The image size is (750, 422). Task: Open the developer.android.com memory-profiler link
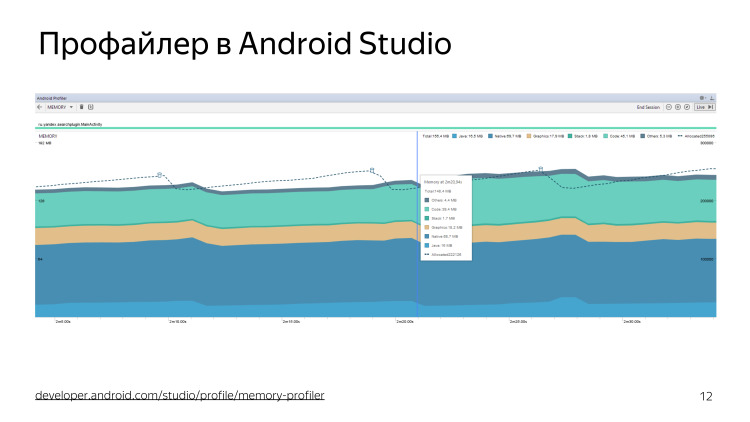click(x=180, y=396)
